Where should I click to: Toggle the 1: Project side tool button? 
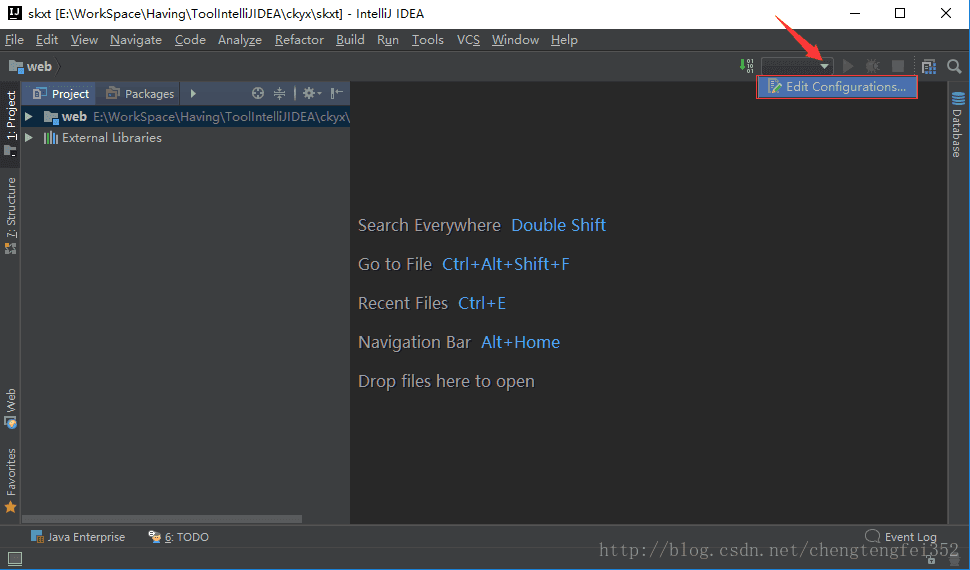pyautogui.click(x=10, y=124)
